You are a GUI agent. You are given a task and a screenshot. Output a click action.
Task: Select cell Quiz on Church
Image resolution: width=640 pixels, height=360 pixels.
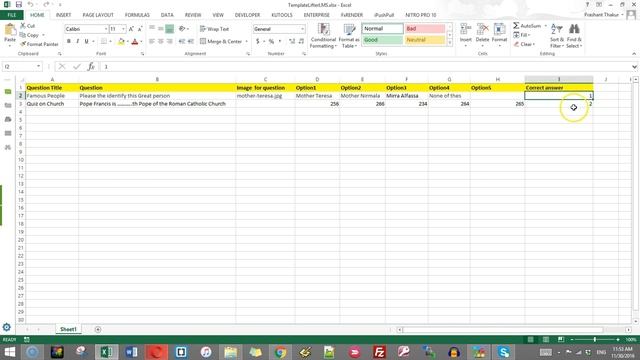pos(52,104)
